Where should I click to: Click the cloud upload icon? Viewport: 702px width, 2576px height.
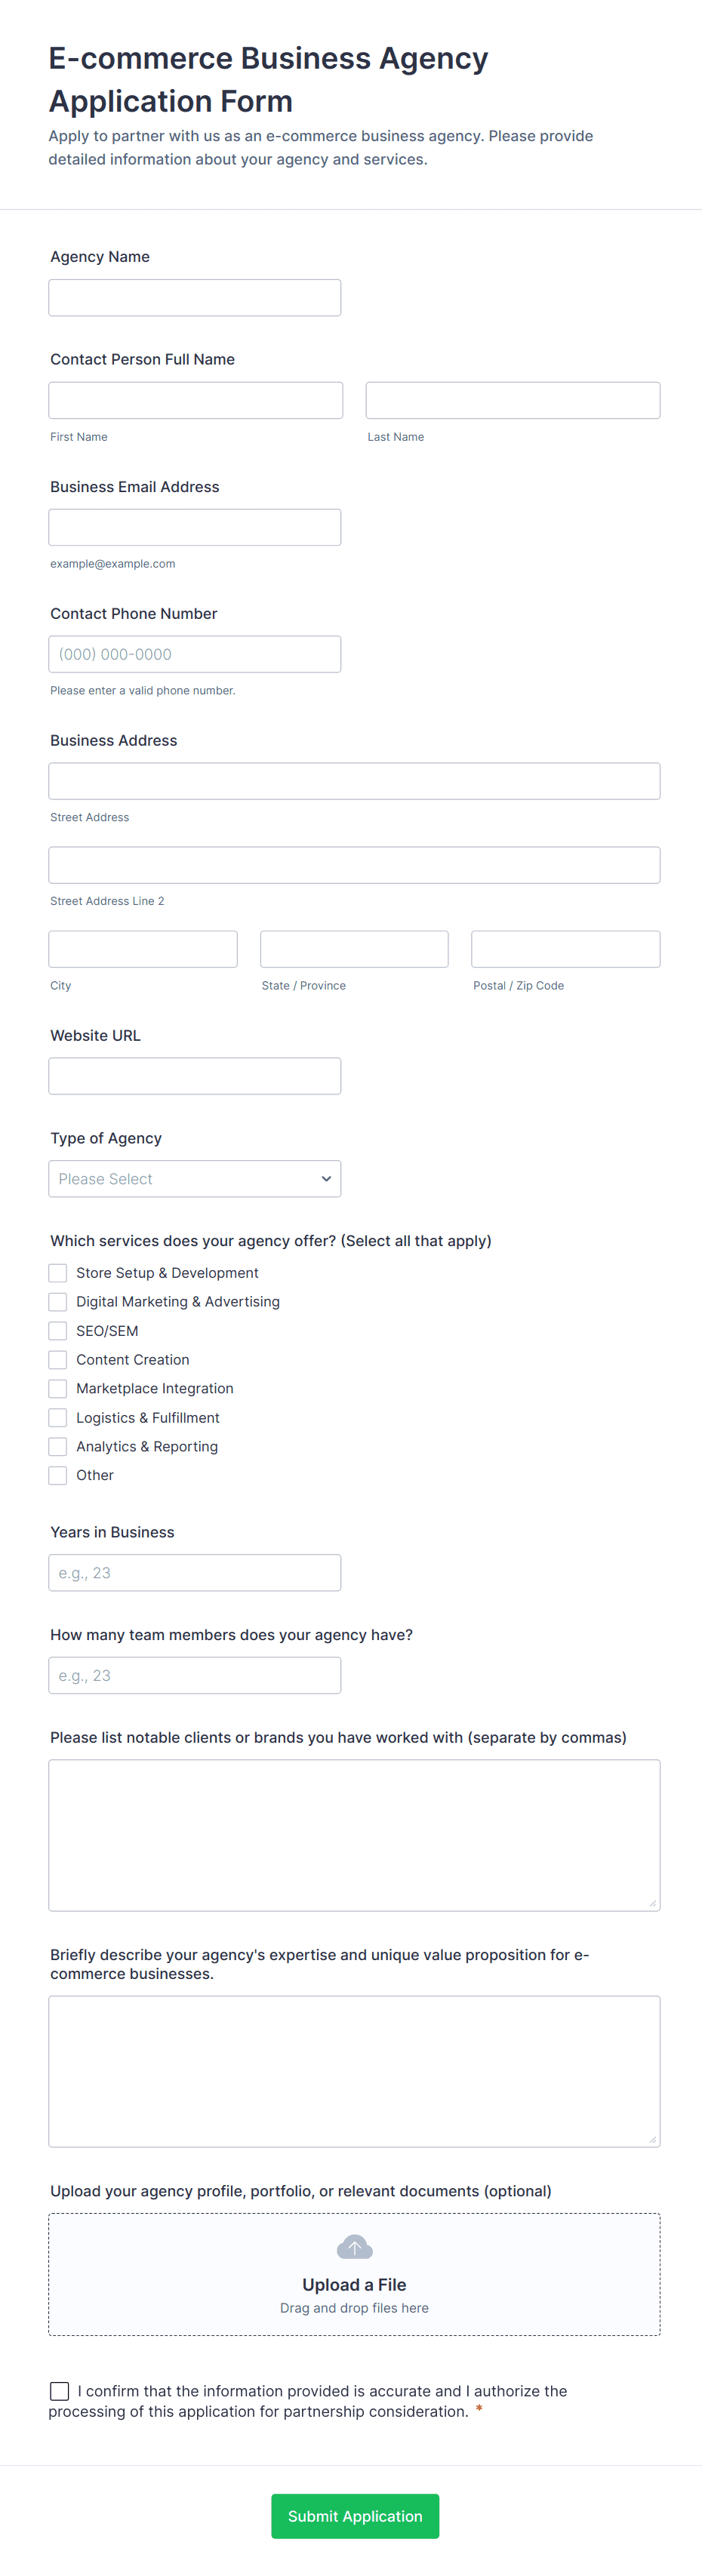(x=354, y=2247)
